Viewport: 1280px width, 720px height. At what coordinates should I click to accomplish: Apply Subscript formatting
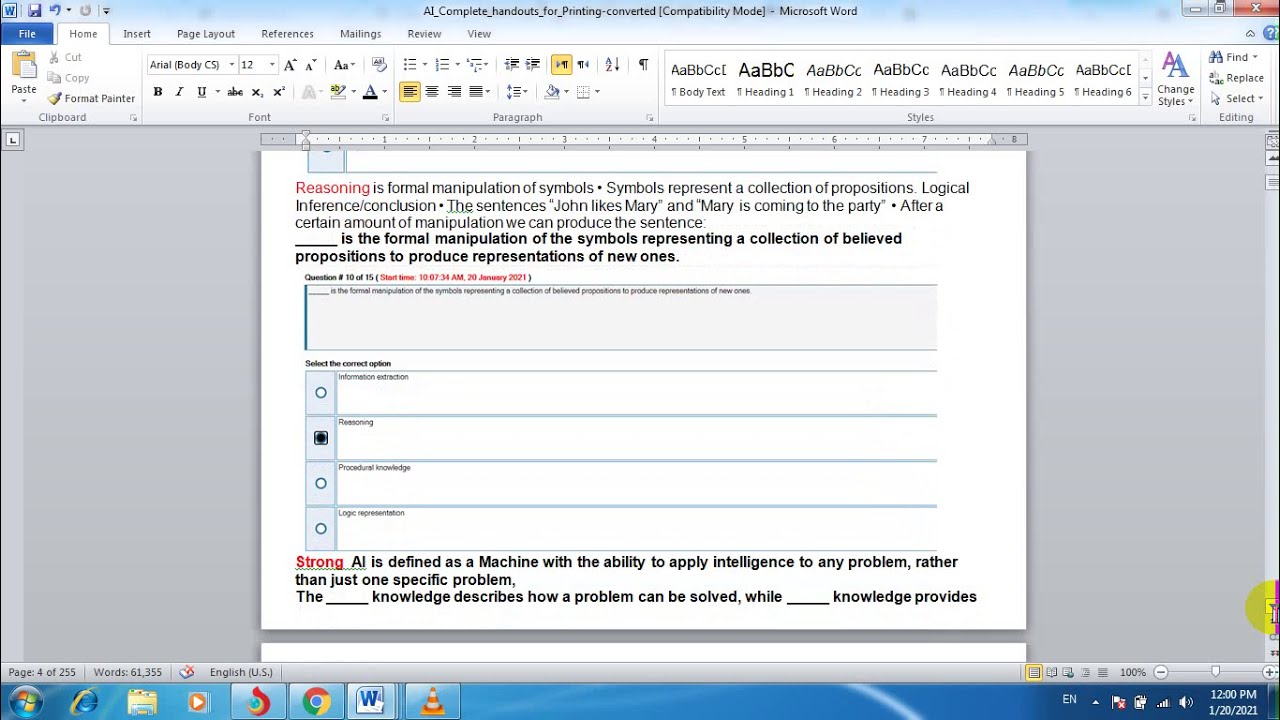pos(257,91)
